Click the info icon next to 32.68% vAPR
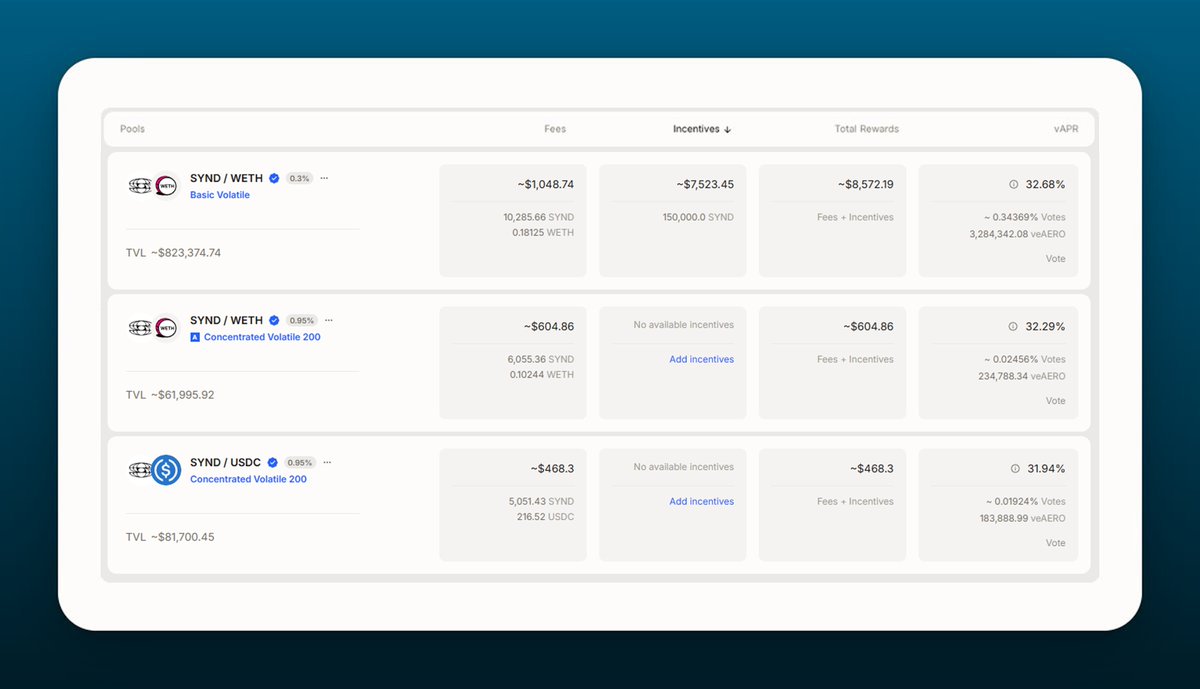This screenshot has height=689, width=1200. (x=1013, y=185)
